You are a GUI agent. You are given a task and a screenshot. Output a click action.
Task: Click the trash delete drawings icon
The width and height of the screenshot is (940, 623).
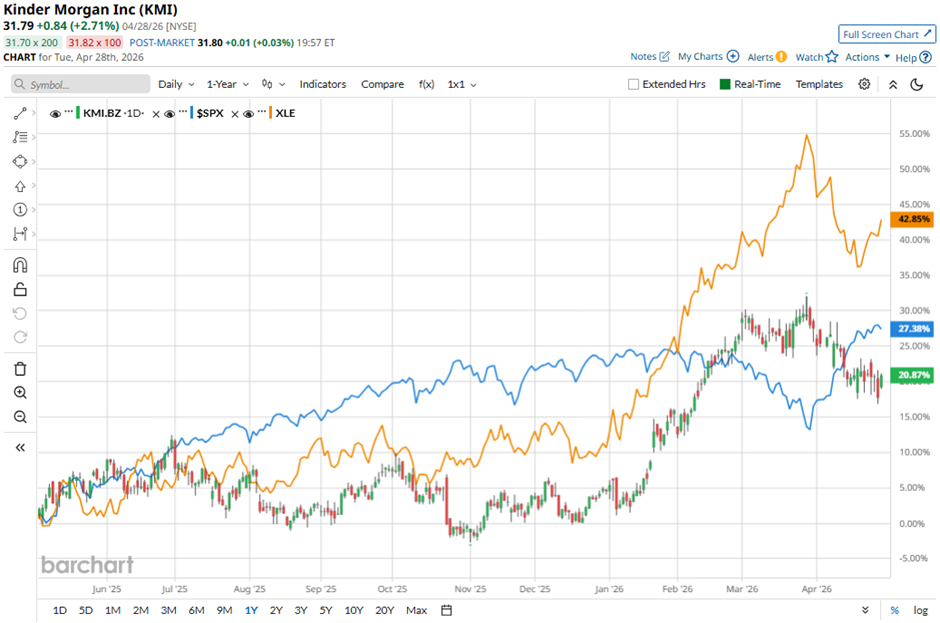[20, 369]
